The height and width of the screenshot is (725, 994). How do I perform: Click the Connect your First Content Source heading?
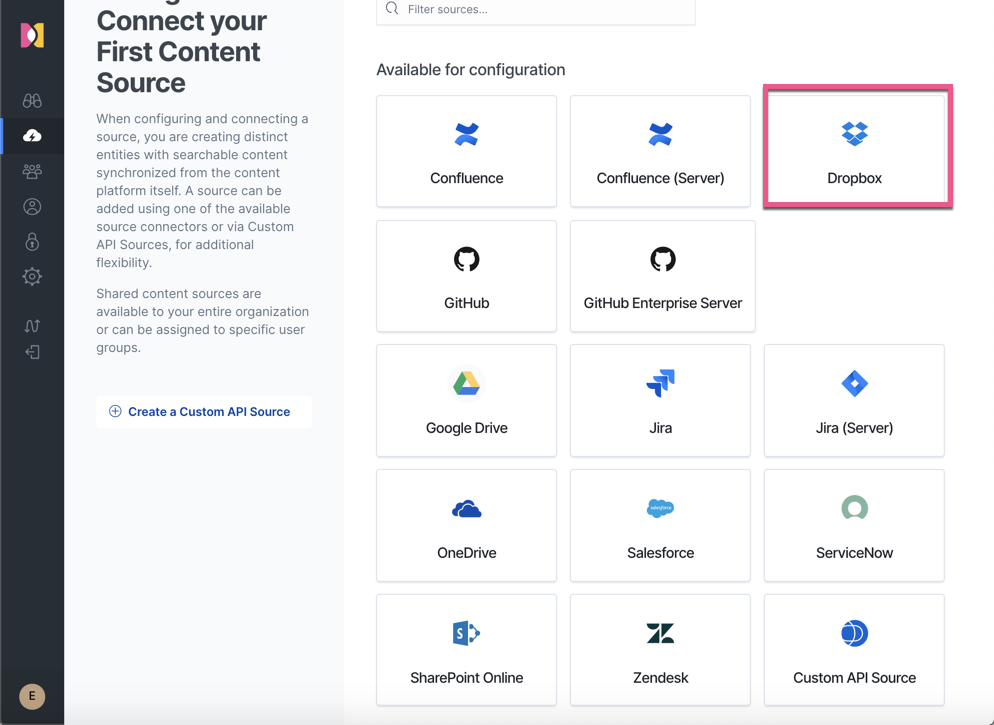181,52
